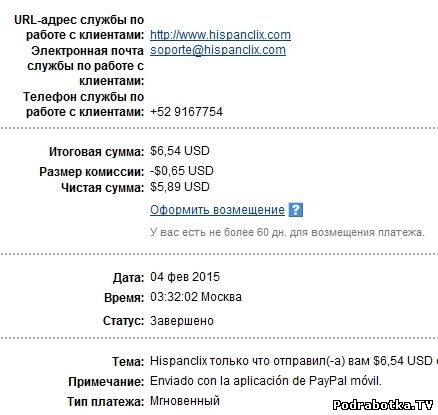Click the soporte@hispanclix.com email link

218,50
